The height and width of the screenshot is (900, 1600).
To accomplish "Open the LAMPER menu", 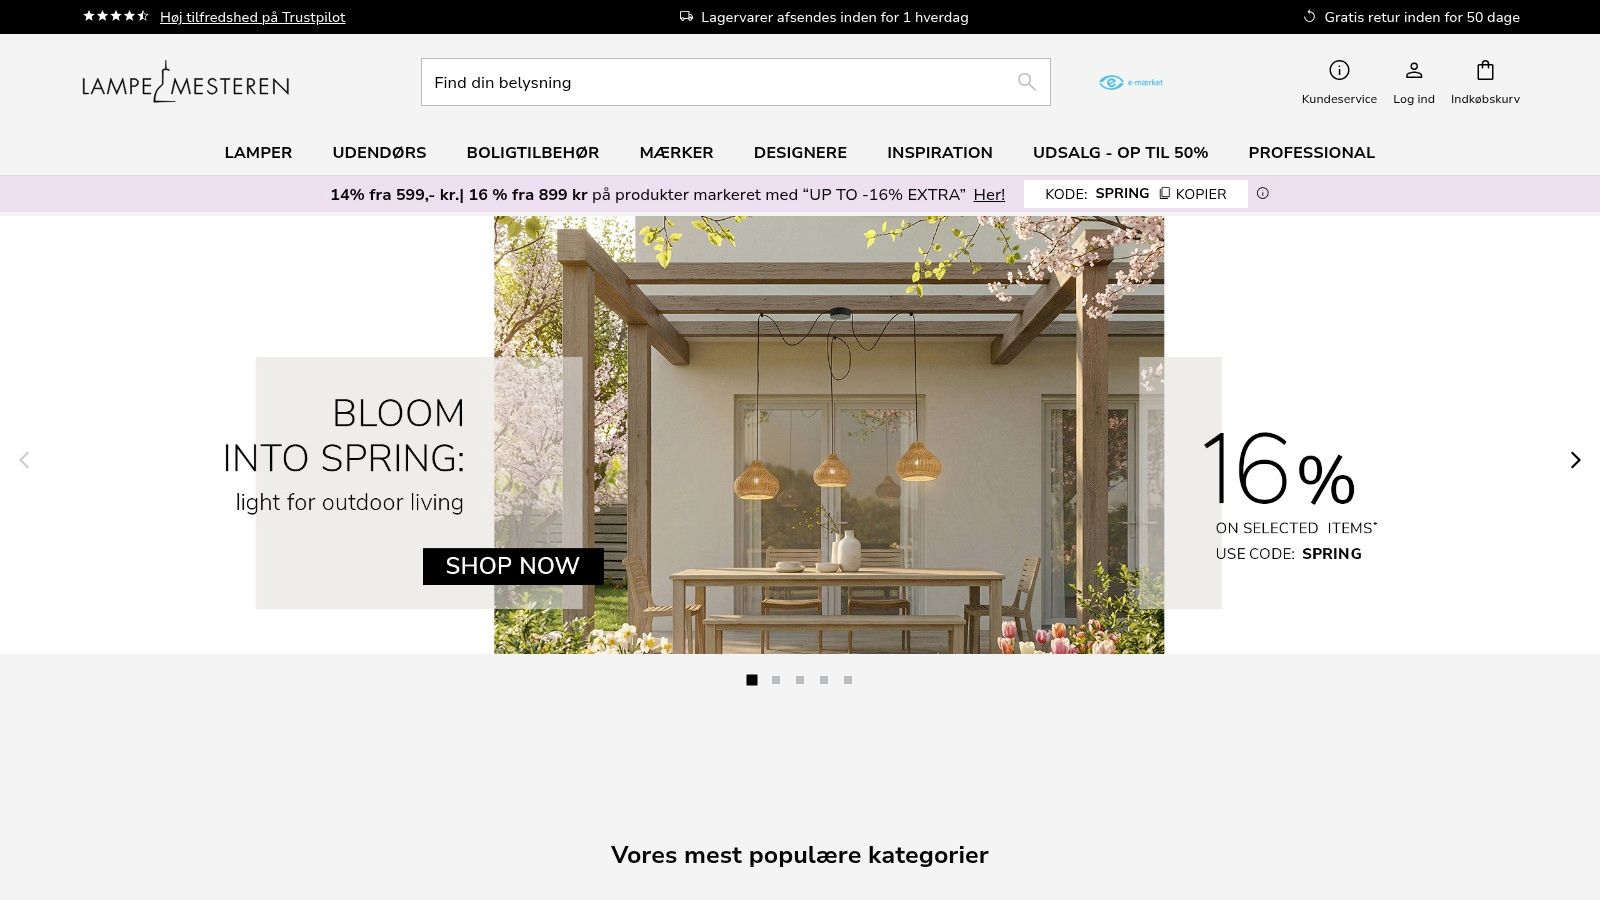I will [258, 153].
